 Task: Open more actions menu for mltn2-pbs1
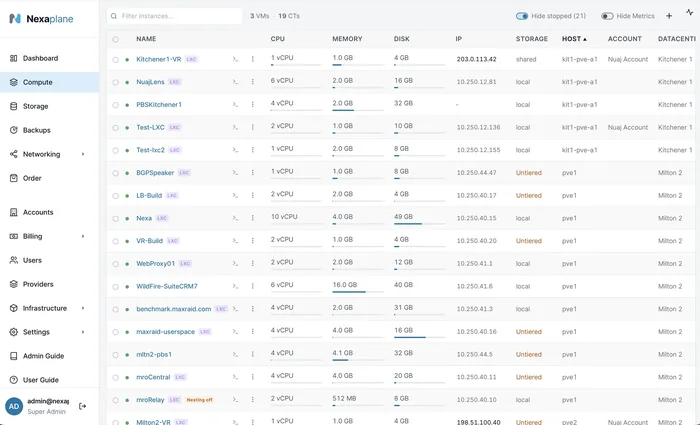253,354
